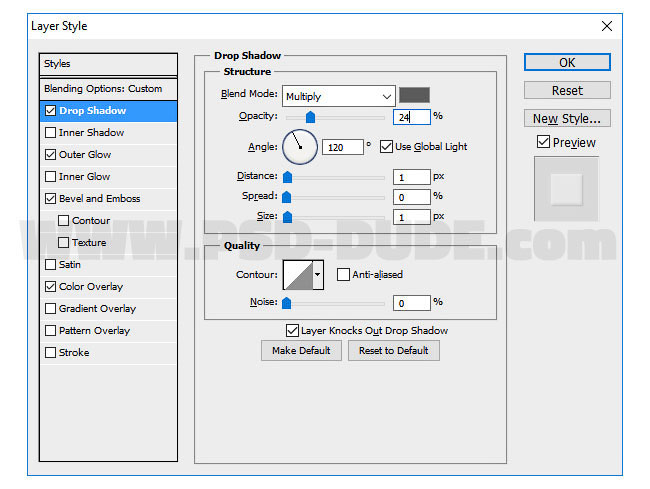Click the Opacity value field

pyautogui.click(x=412, y=117)
